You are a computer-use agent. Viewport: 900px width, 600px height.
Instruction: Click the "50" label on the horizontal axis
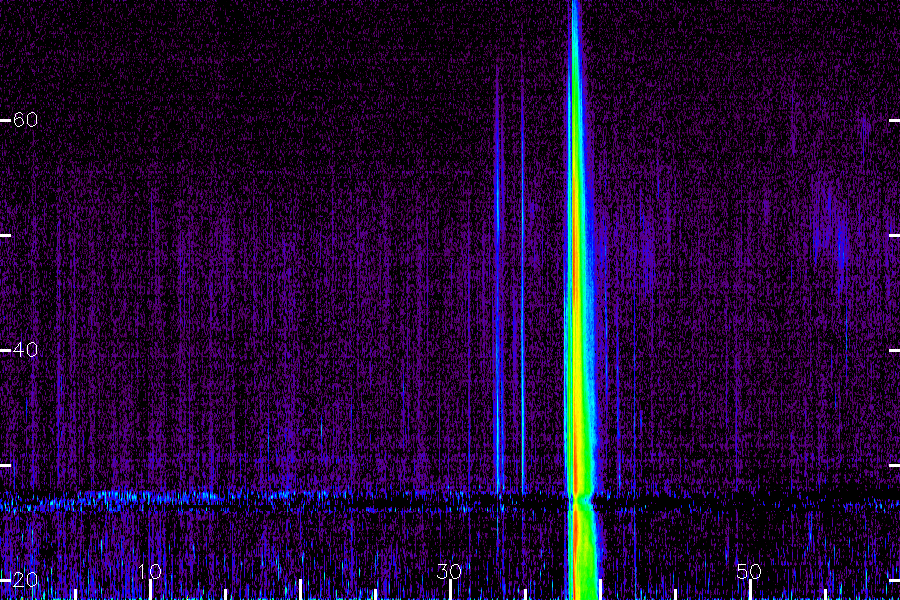[749, 571]
